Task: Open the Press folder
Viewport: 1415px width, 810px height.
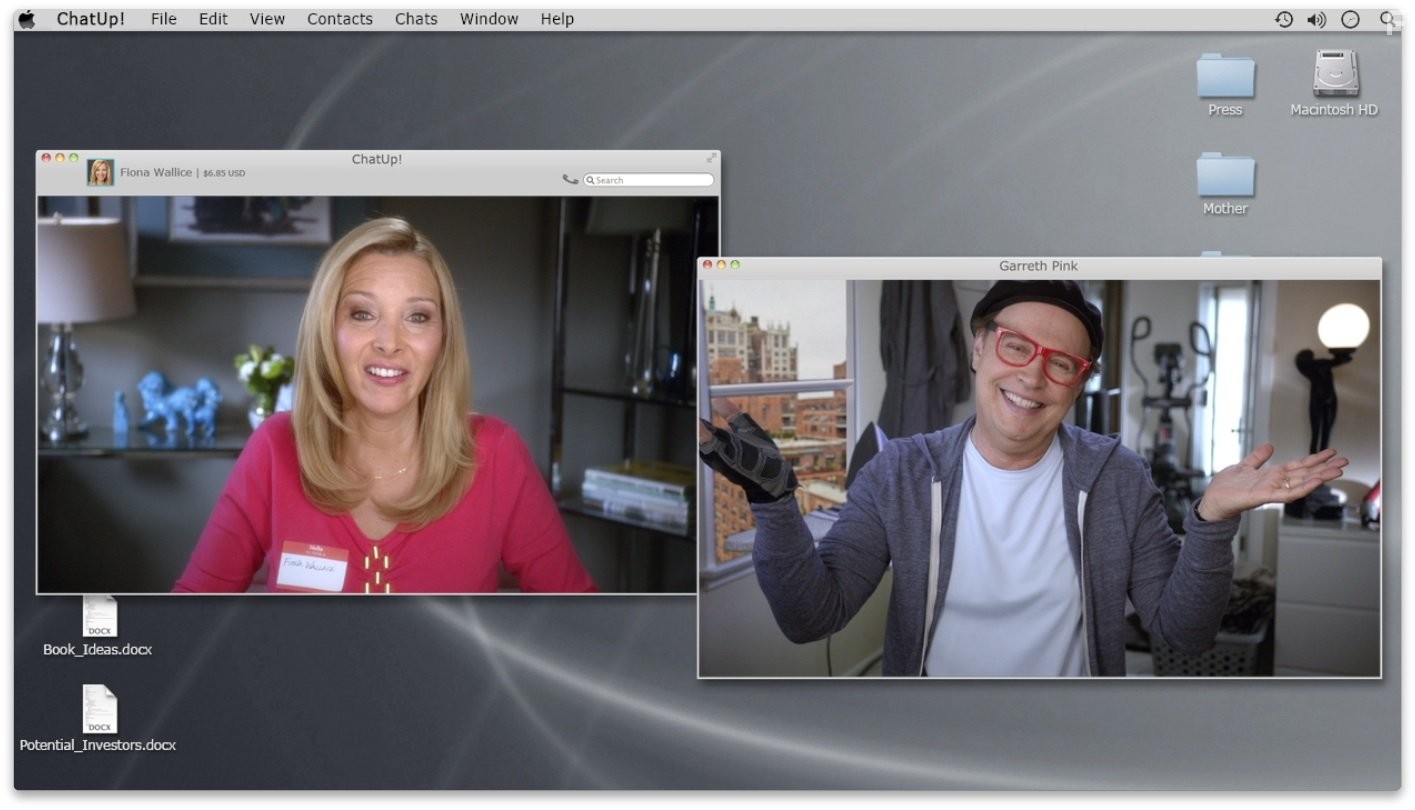Action: 1224,77
